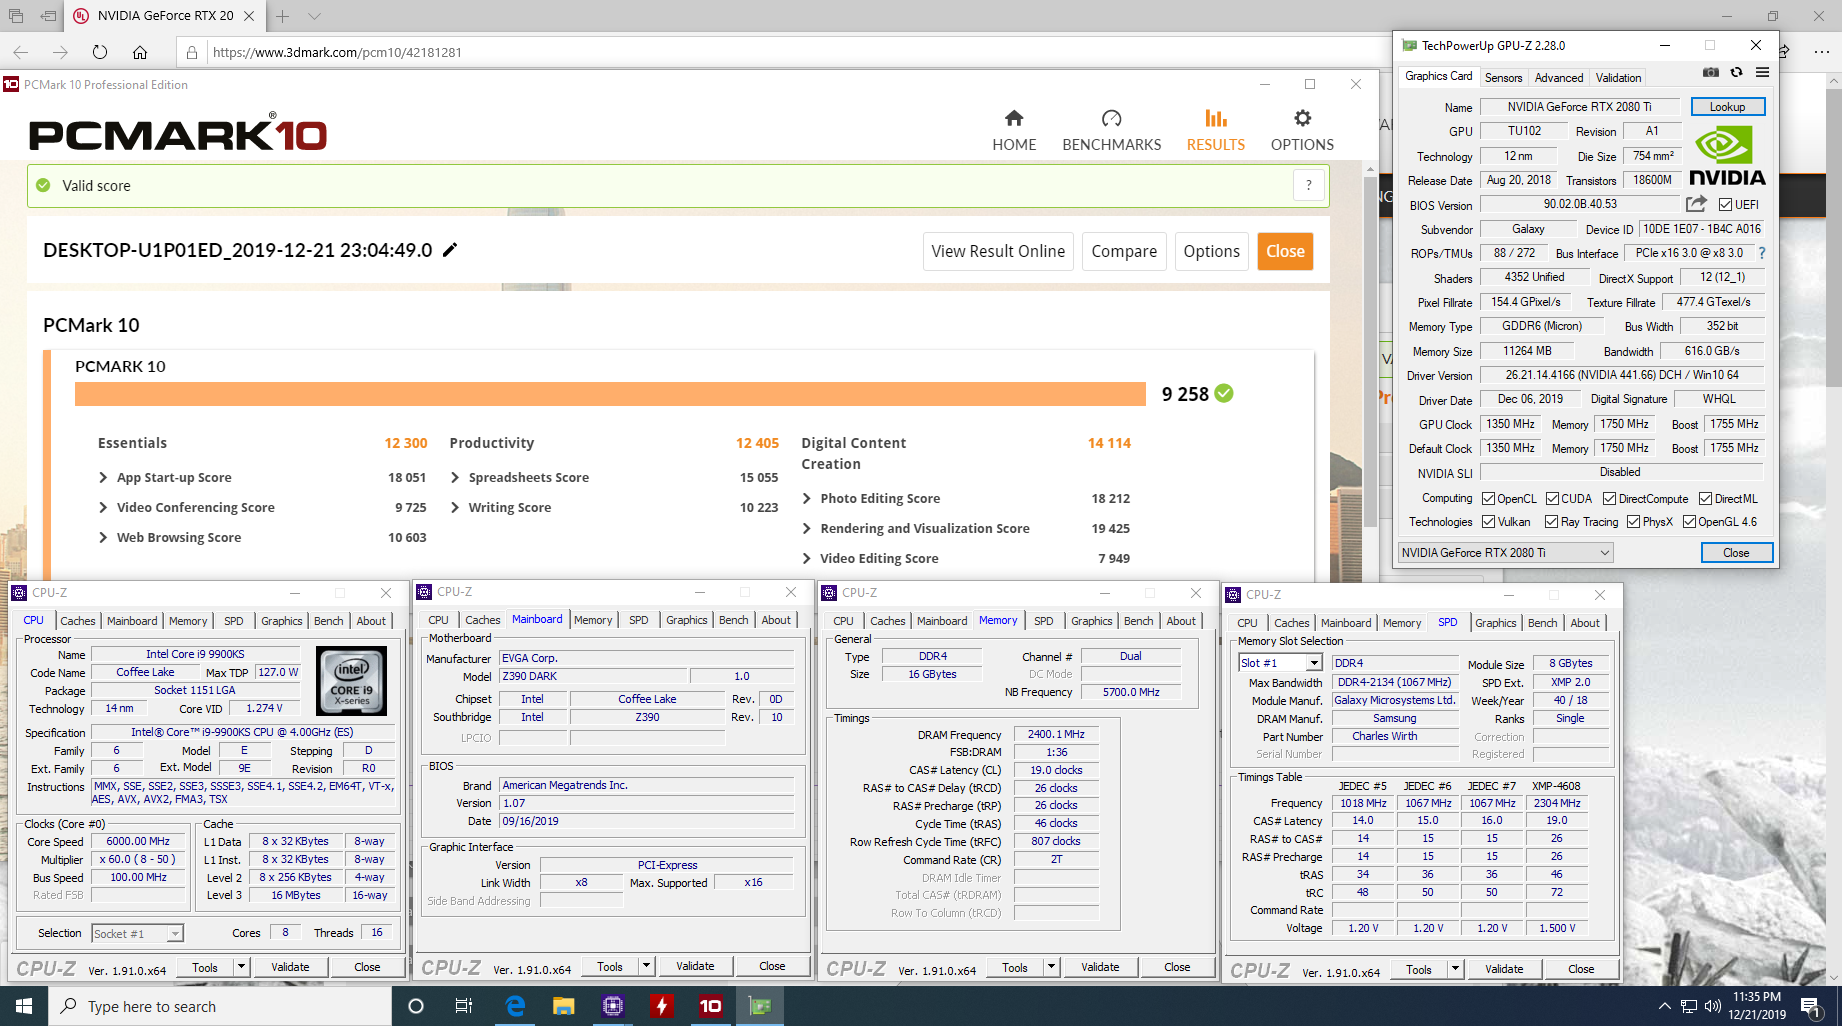1842x1026 pixels.
Task: Click the BIOS export share icon in GPU-Z
Action: pyautogui.click(x=1696, y=204)
